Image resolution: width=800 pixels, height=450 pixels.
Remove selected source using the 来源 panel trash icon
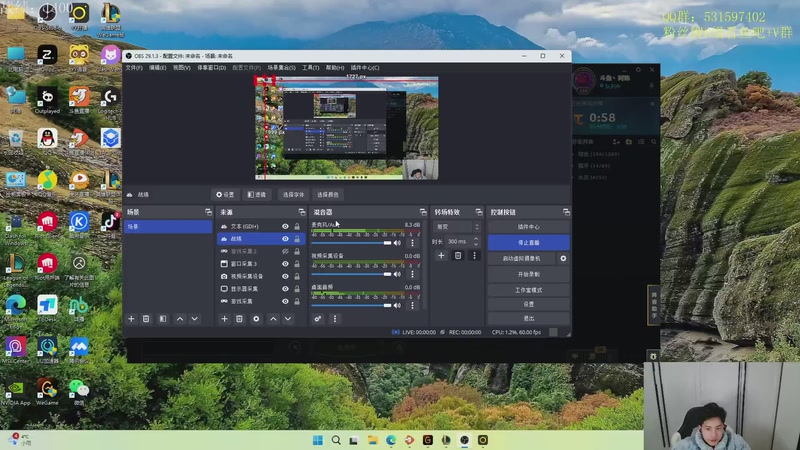(x=239, y=319)
